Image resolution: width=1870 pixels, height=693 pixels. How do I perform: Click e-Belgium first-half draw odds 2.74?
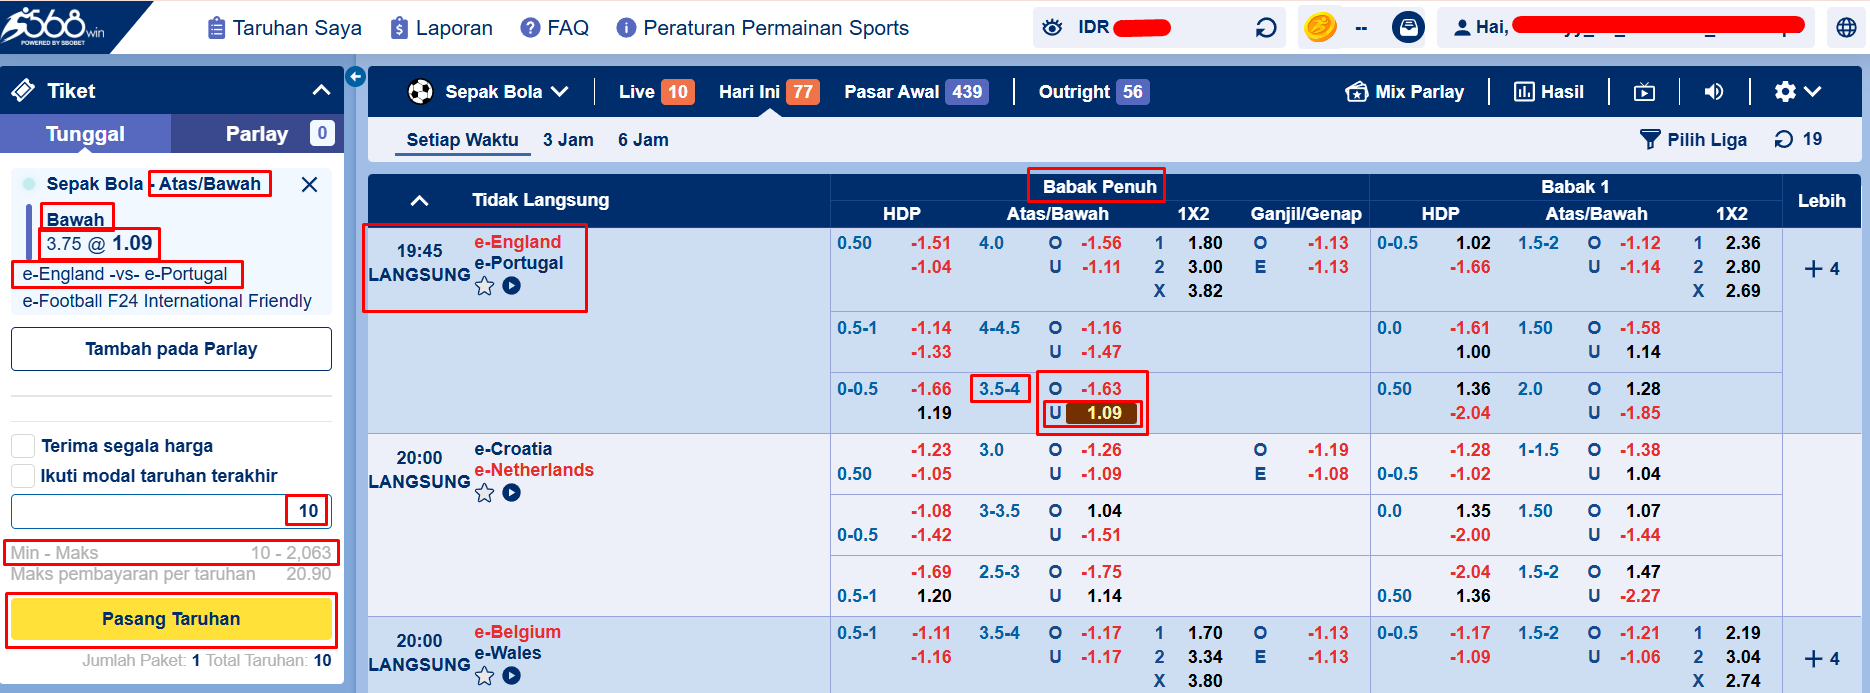[x=1743, y=681]
